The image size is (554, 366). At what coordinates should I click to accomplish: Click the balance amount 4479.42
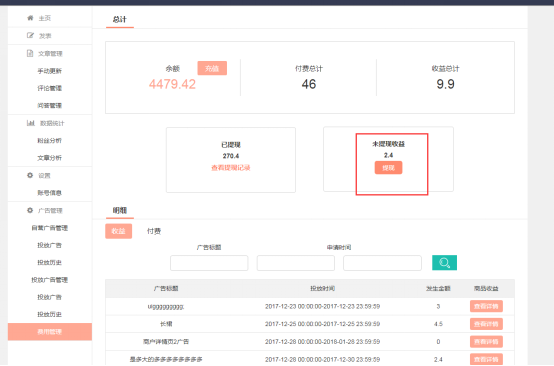click(172, 84)
